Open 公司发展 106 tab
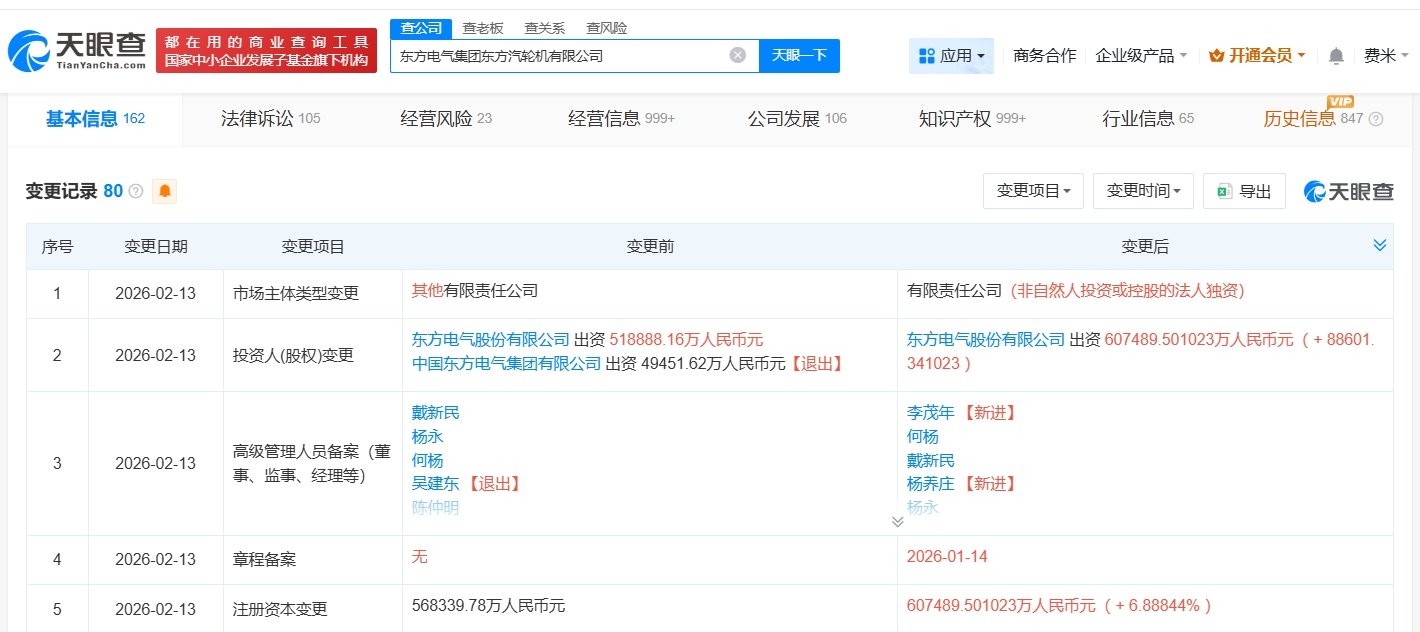 pyautogui.click(x=797, y=119)
